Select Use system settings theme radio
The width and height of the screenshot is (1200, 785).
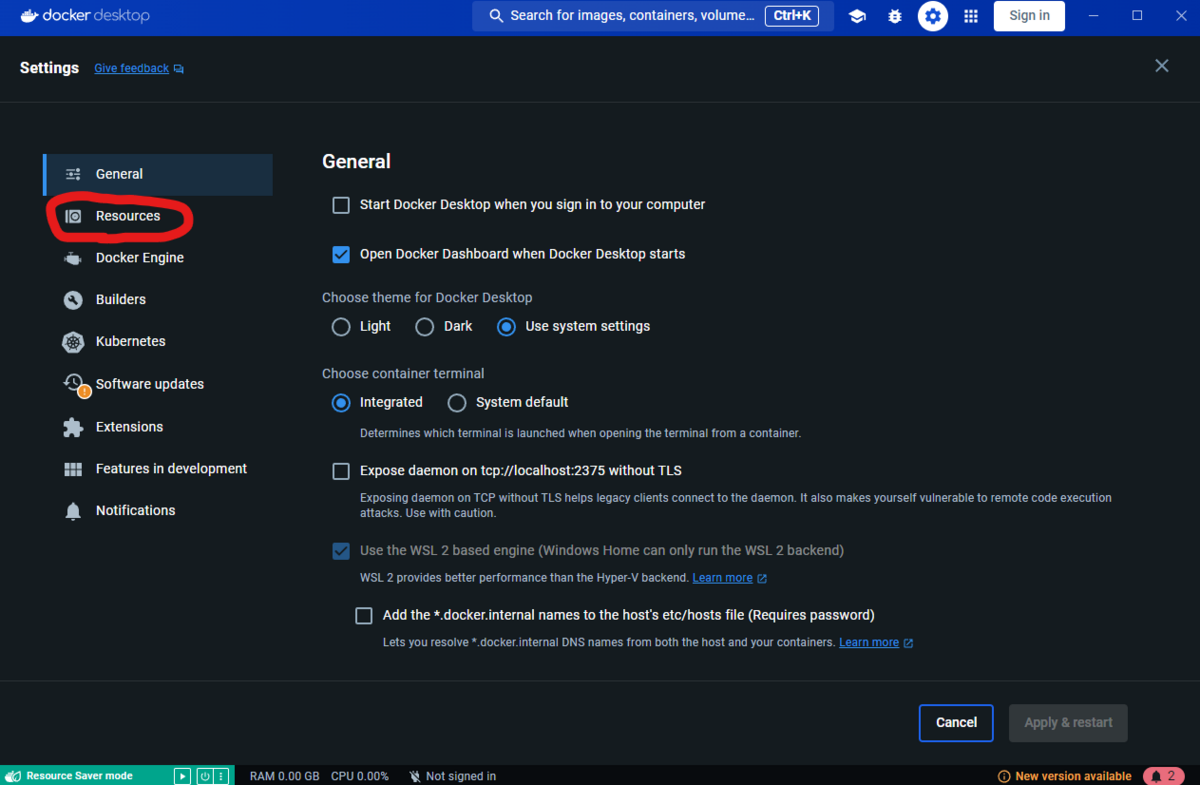pyautogui.click(x=507, y=327)
